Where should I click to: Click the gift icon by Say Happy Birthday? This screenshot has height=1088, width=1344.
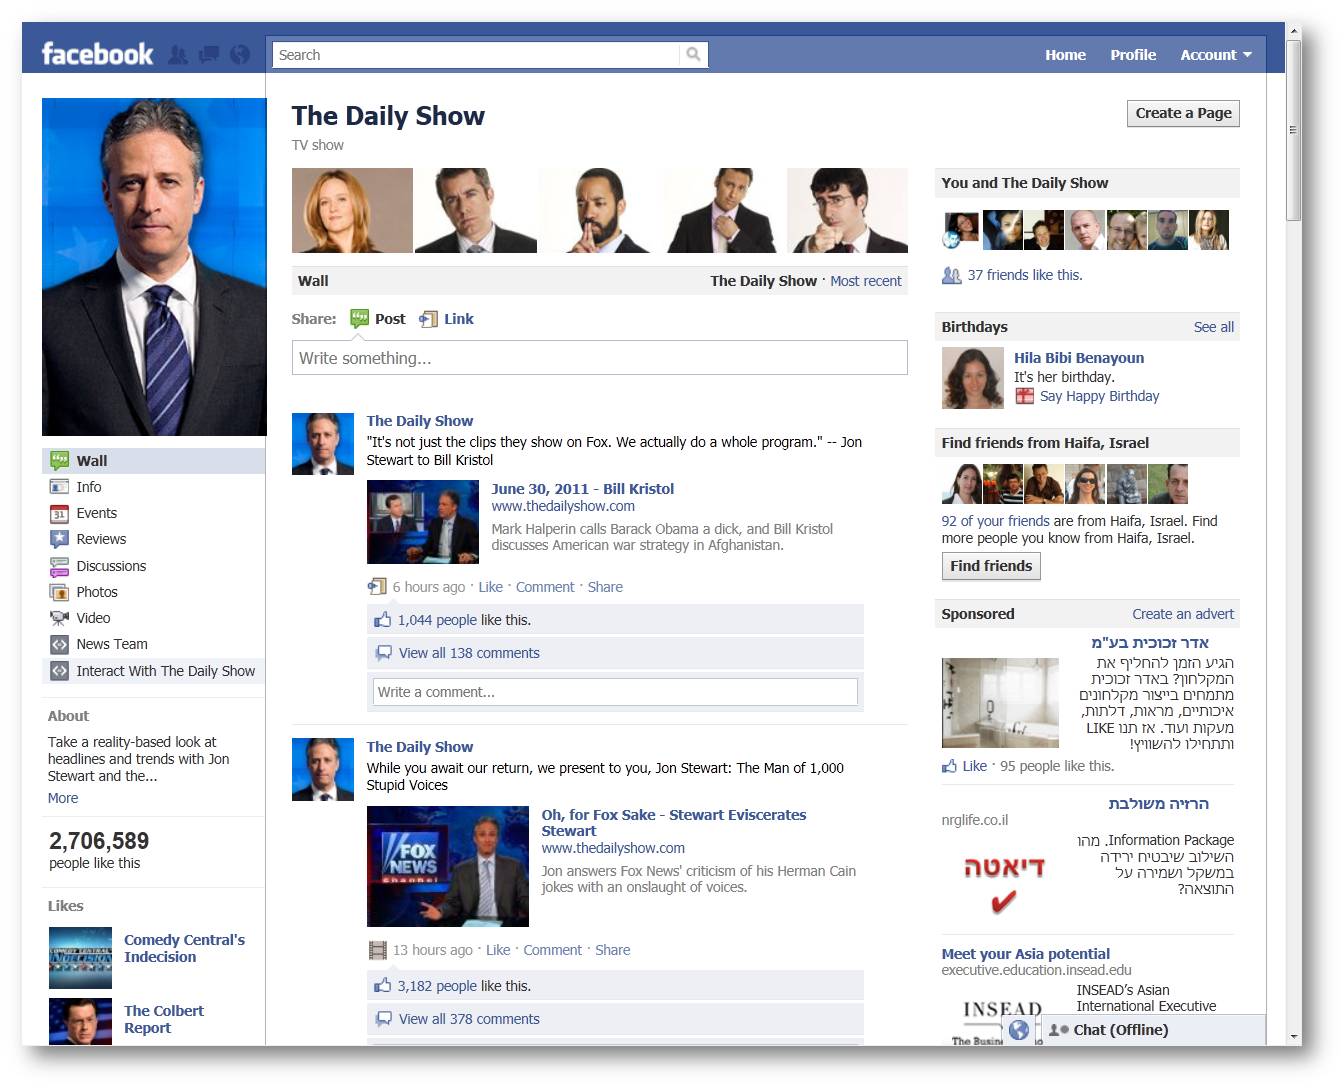point(1024,396)
